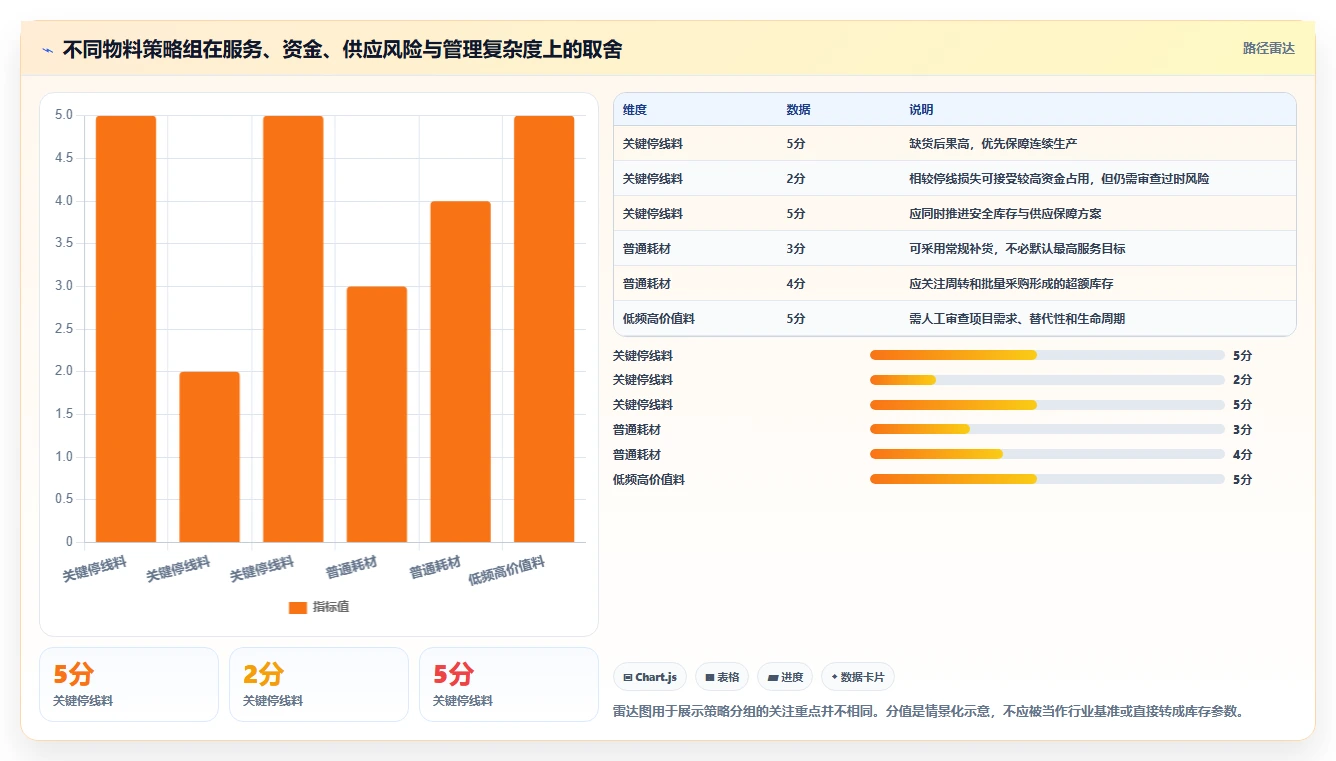Viewport: 1336px width, 761px height.
Task: Open the 2分 summary card
Action: coord(319,684)
